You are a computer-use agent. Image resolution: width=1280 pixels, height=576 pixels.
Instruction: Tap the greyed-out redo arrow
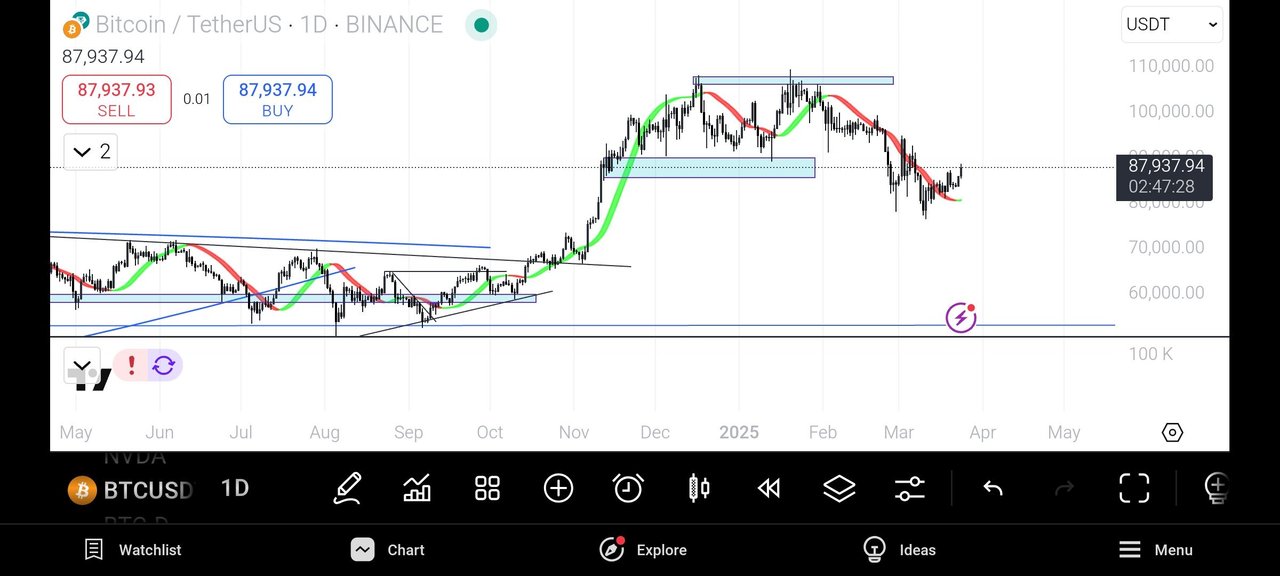tap(1065, 488)
